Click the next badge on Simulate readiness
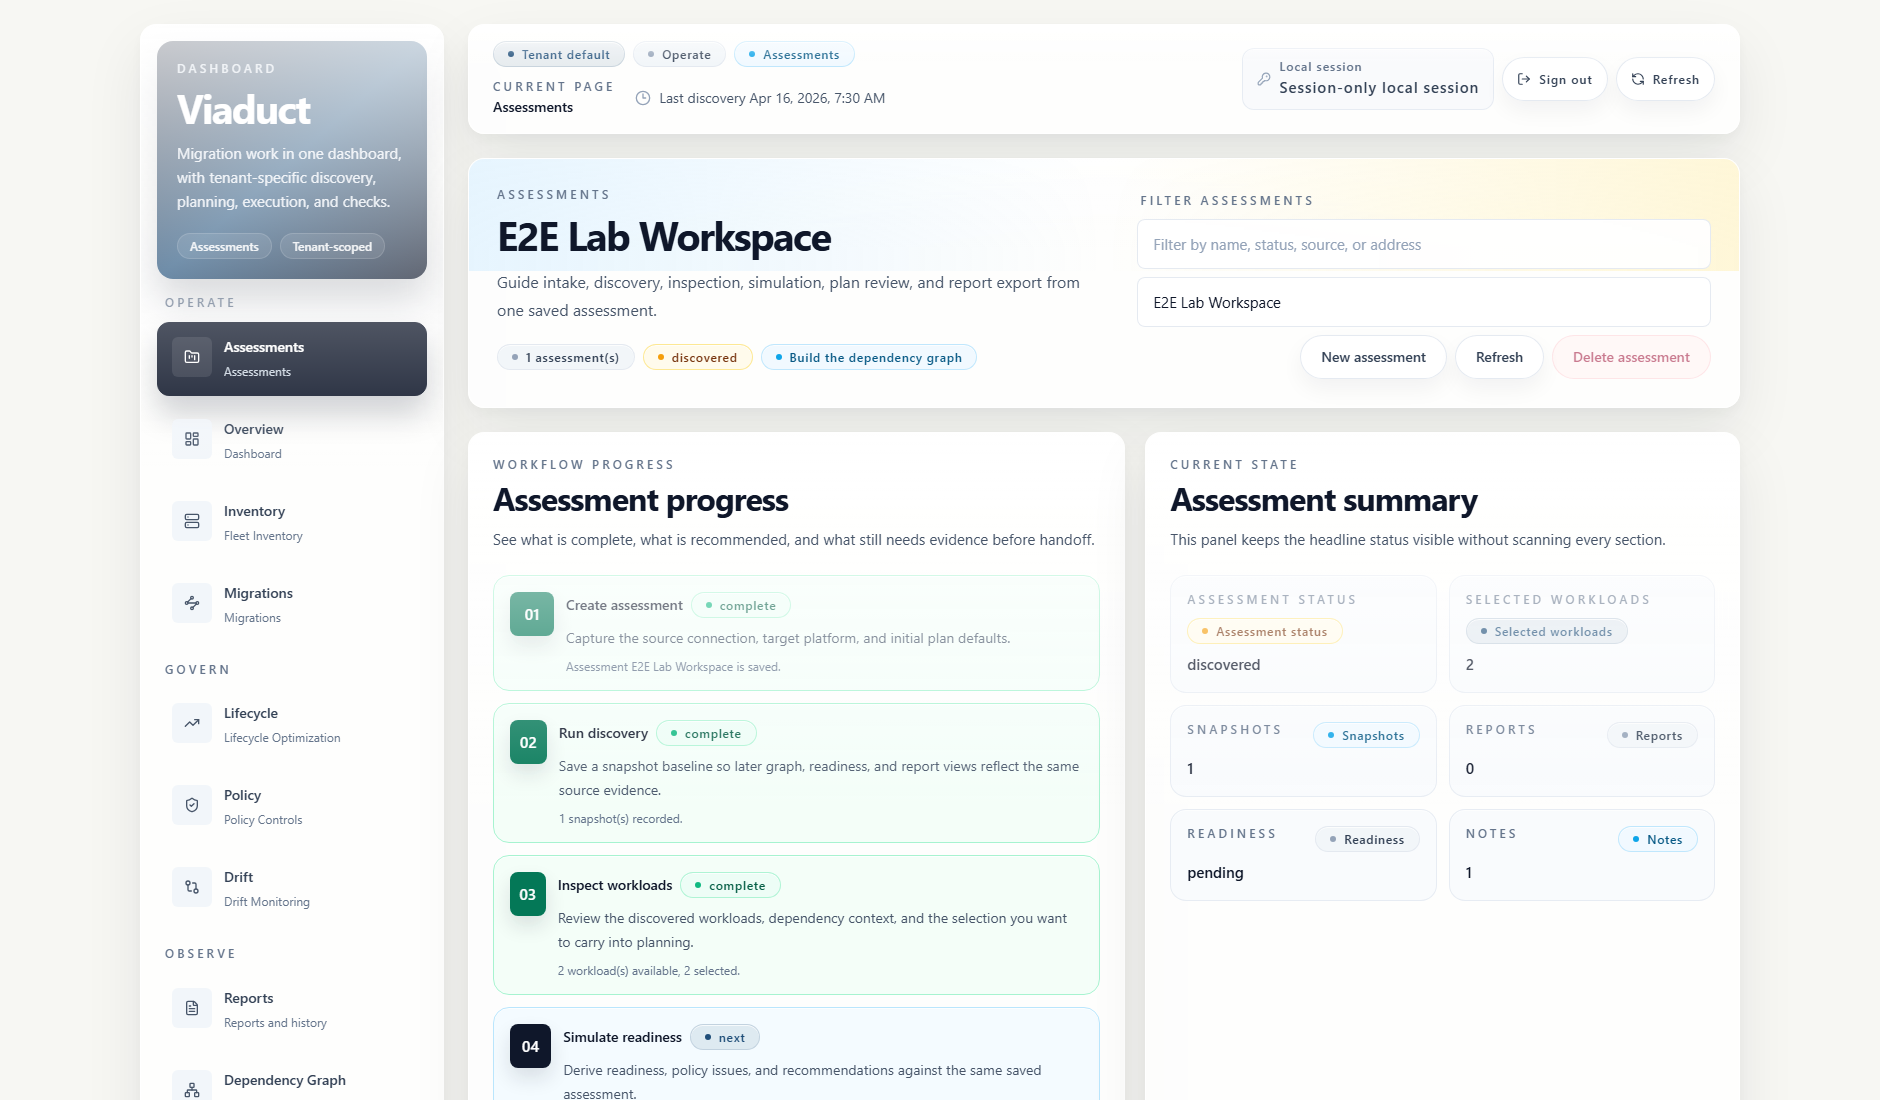Image resolution: width=1880 pixels, height=1100 pixels. 724,1037
